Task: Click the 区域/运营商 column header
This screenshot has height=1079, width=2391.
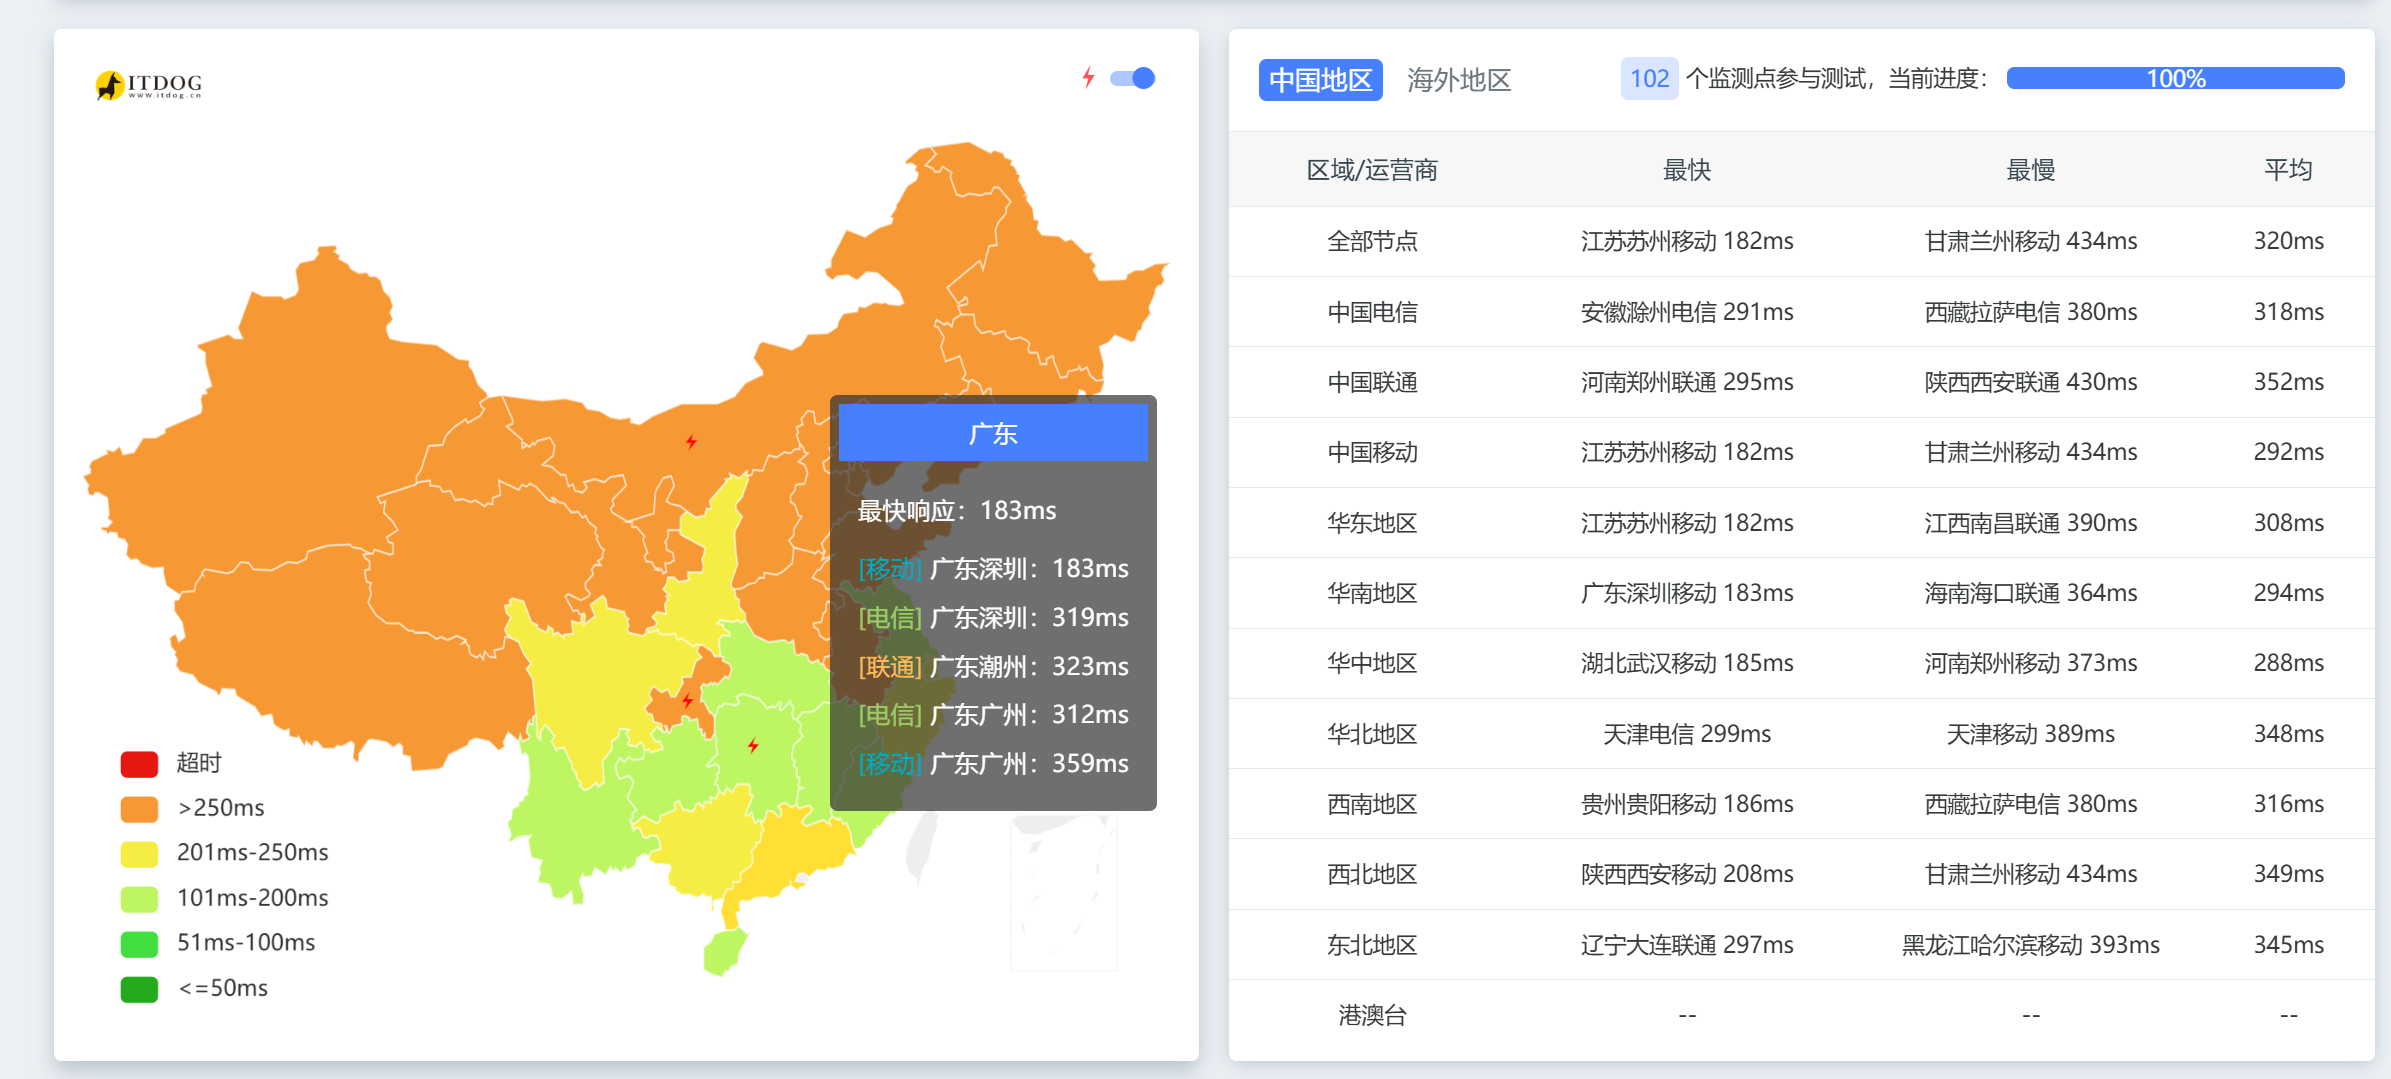Action: click(x=1372, y=170)
